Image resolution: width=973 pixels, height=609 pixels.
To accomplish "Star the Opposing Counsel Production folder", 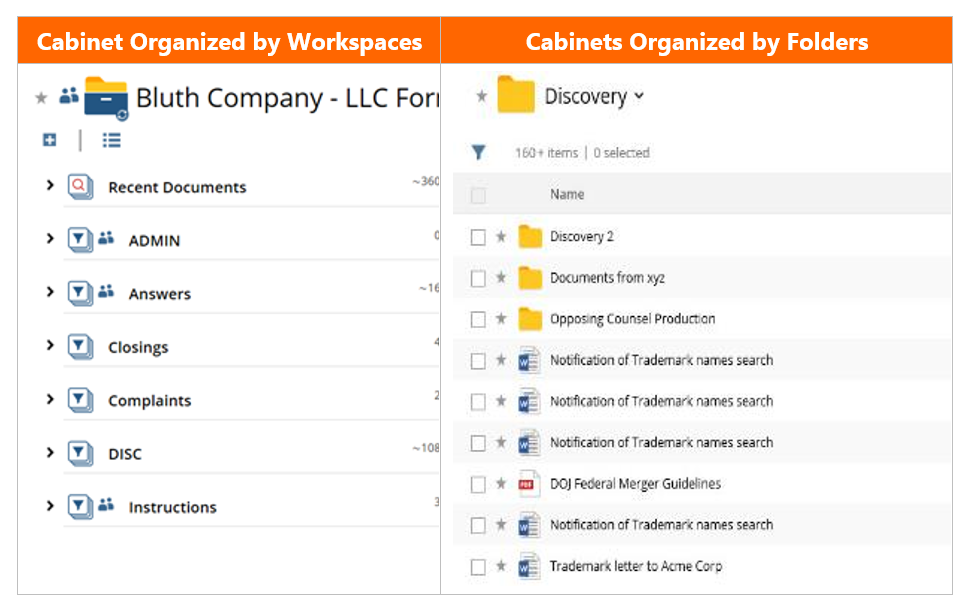I will click(501, 319).
